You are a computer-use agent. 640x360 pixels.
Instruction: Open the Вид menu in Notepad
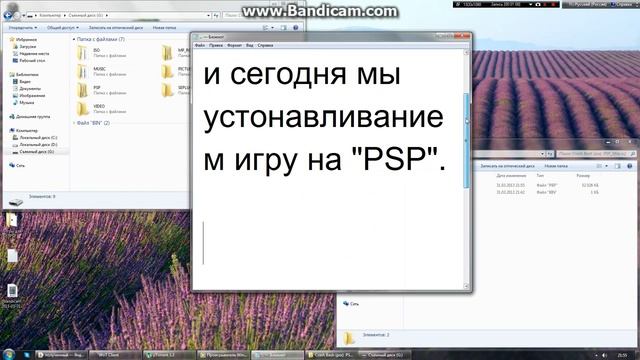250,45
